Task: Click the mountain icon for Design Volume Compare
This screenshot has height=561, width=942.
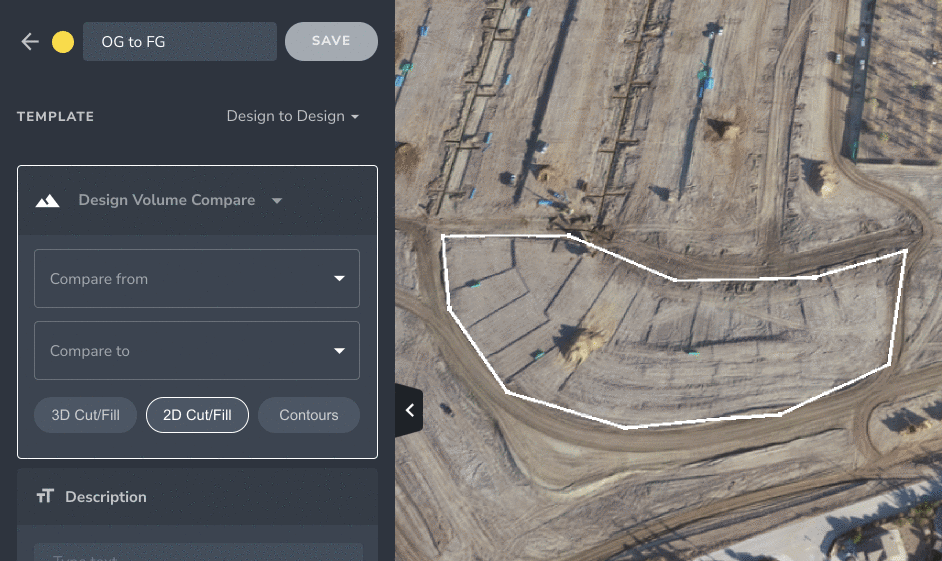Action: click(47, 201)
